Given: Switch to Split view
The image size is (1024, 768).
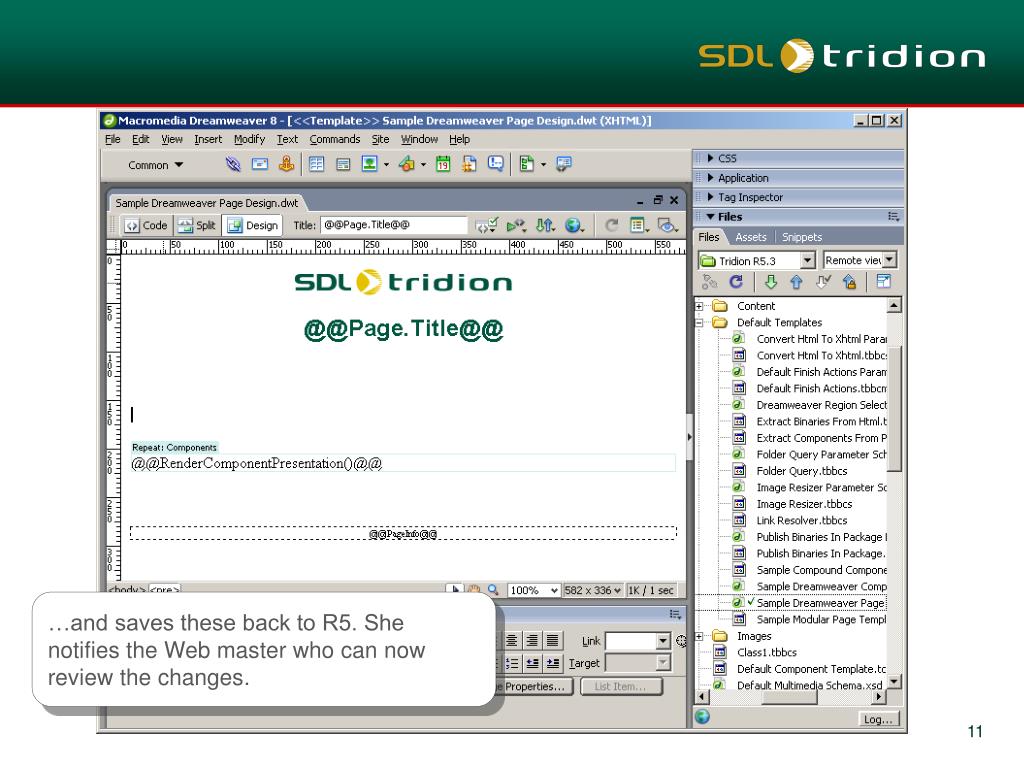Looking at the screenshot, I should (197, 225).
